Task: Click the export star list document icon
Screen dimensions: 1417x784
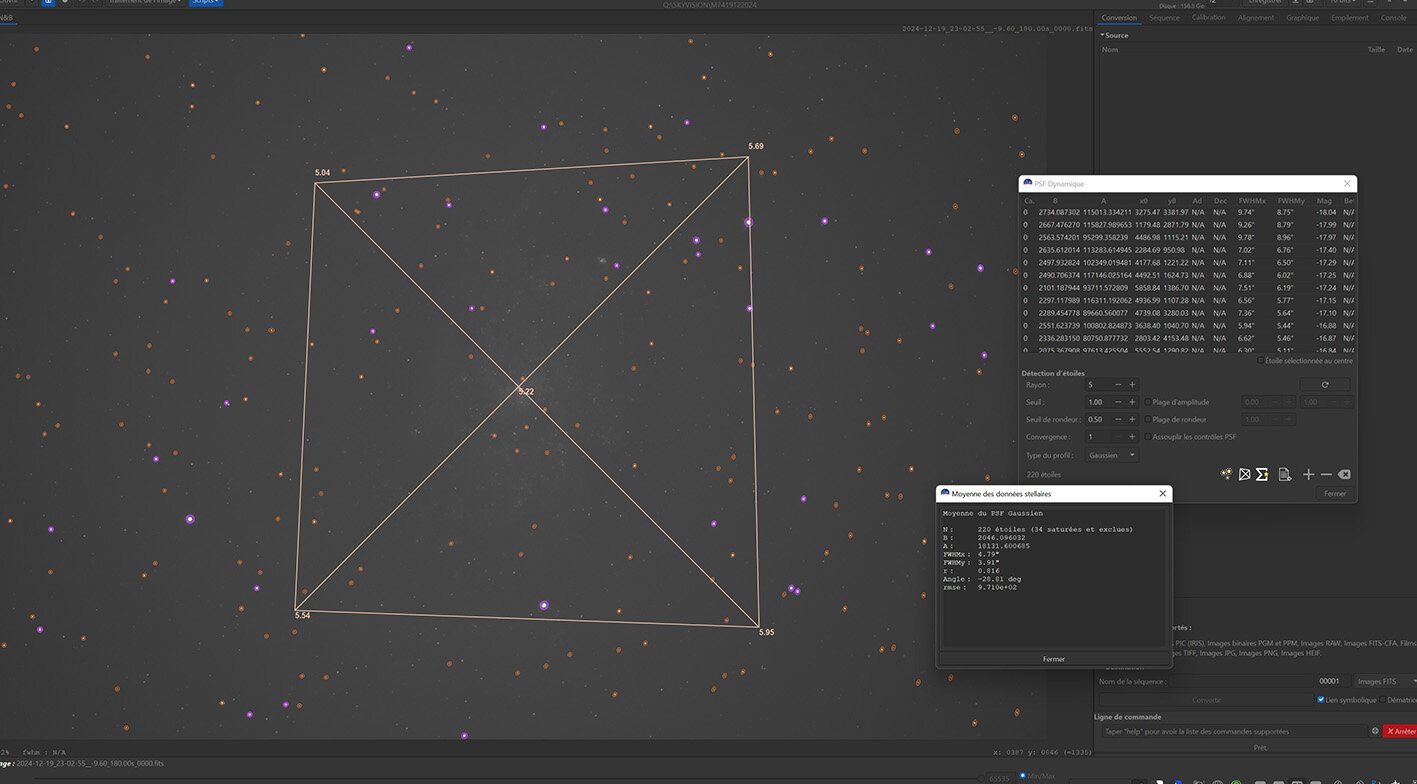Action: pyautogui.click(x=1285, y=474)
